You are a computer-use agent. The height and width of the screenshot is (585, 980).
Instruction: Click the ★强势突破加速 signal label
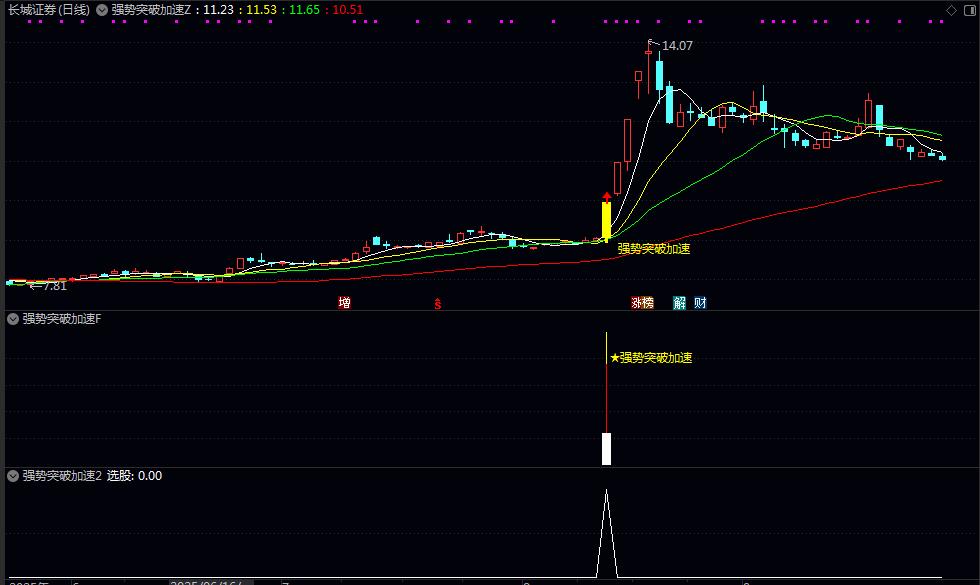click(651, 358)
